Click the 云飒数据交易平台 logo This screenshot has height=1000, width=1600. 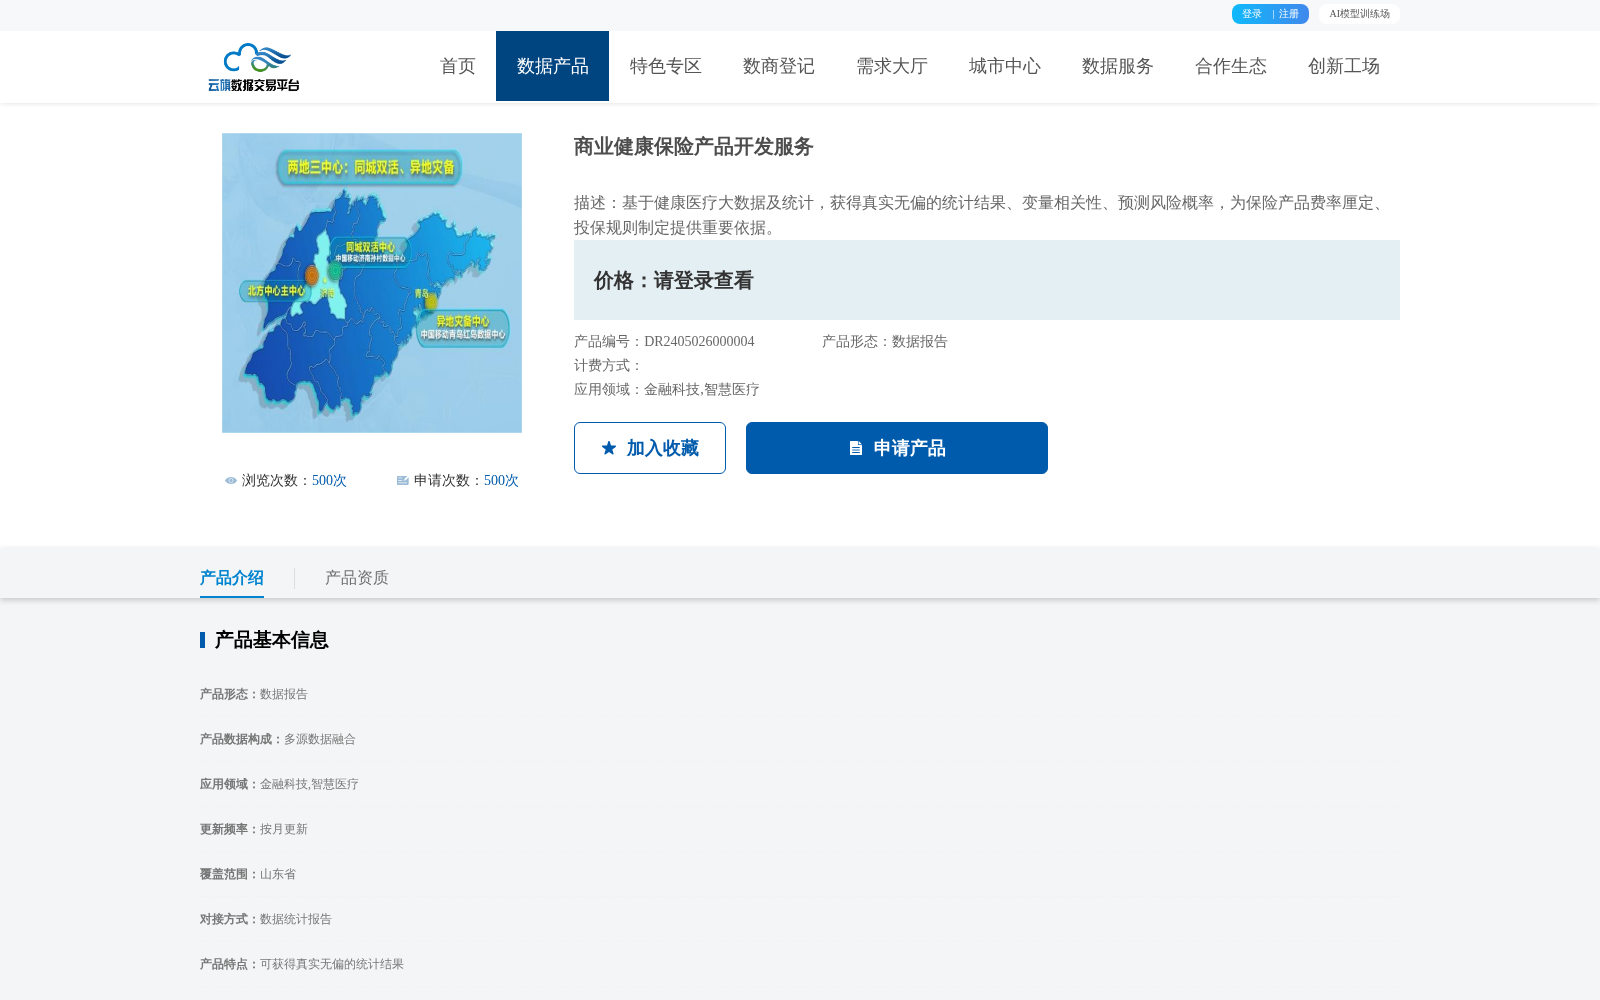click(254, 67)
